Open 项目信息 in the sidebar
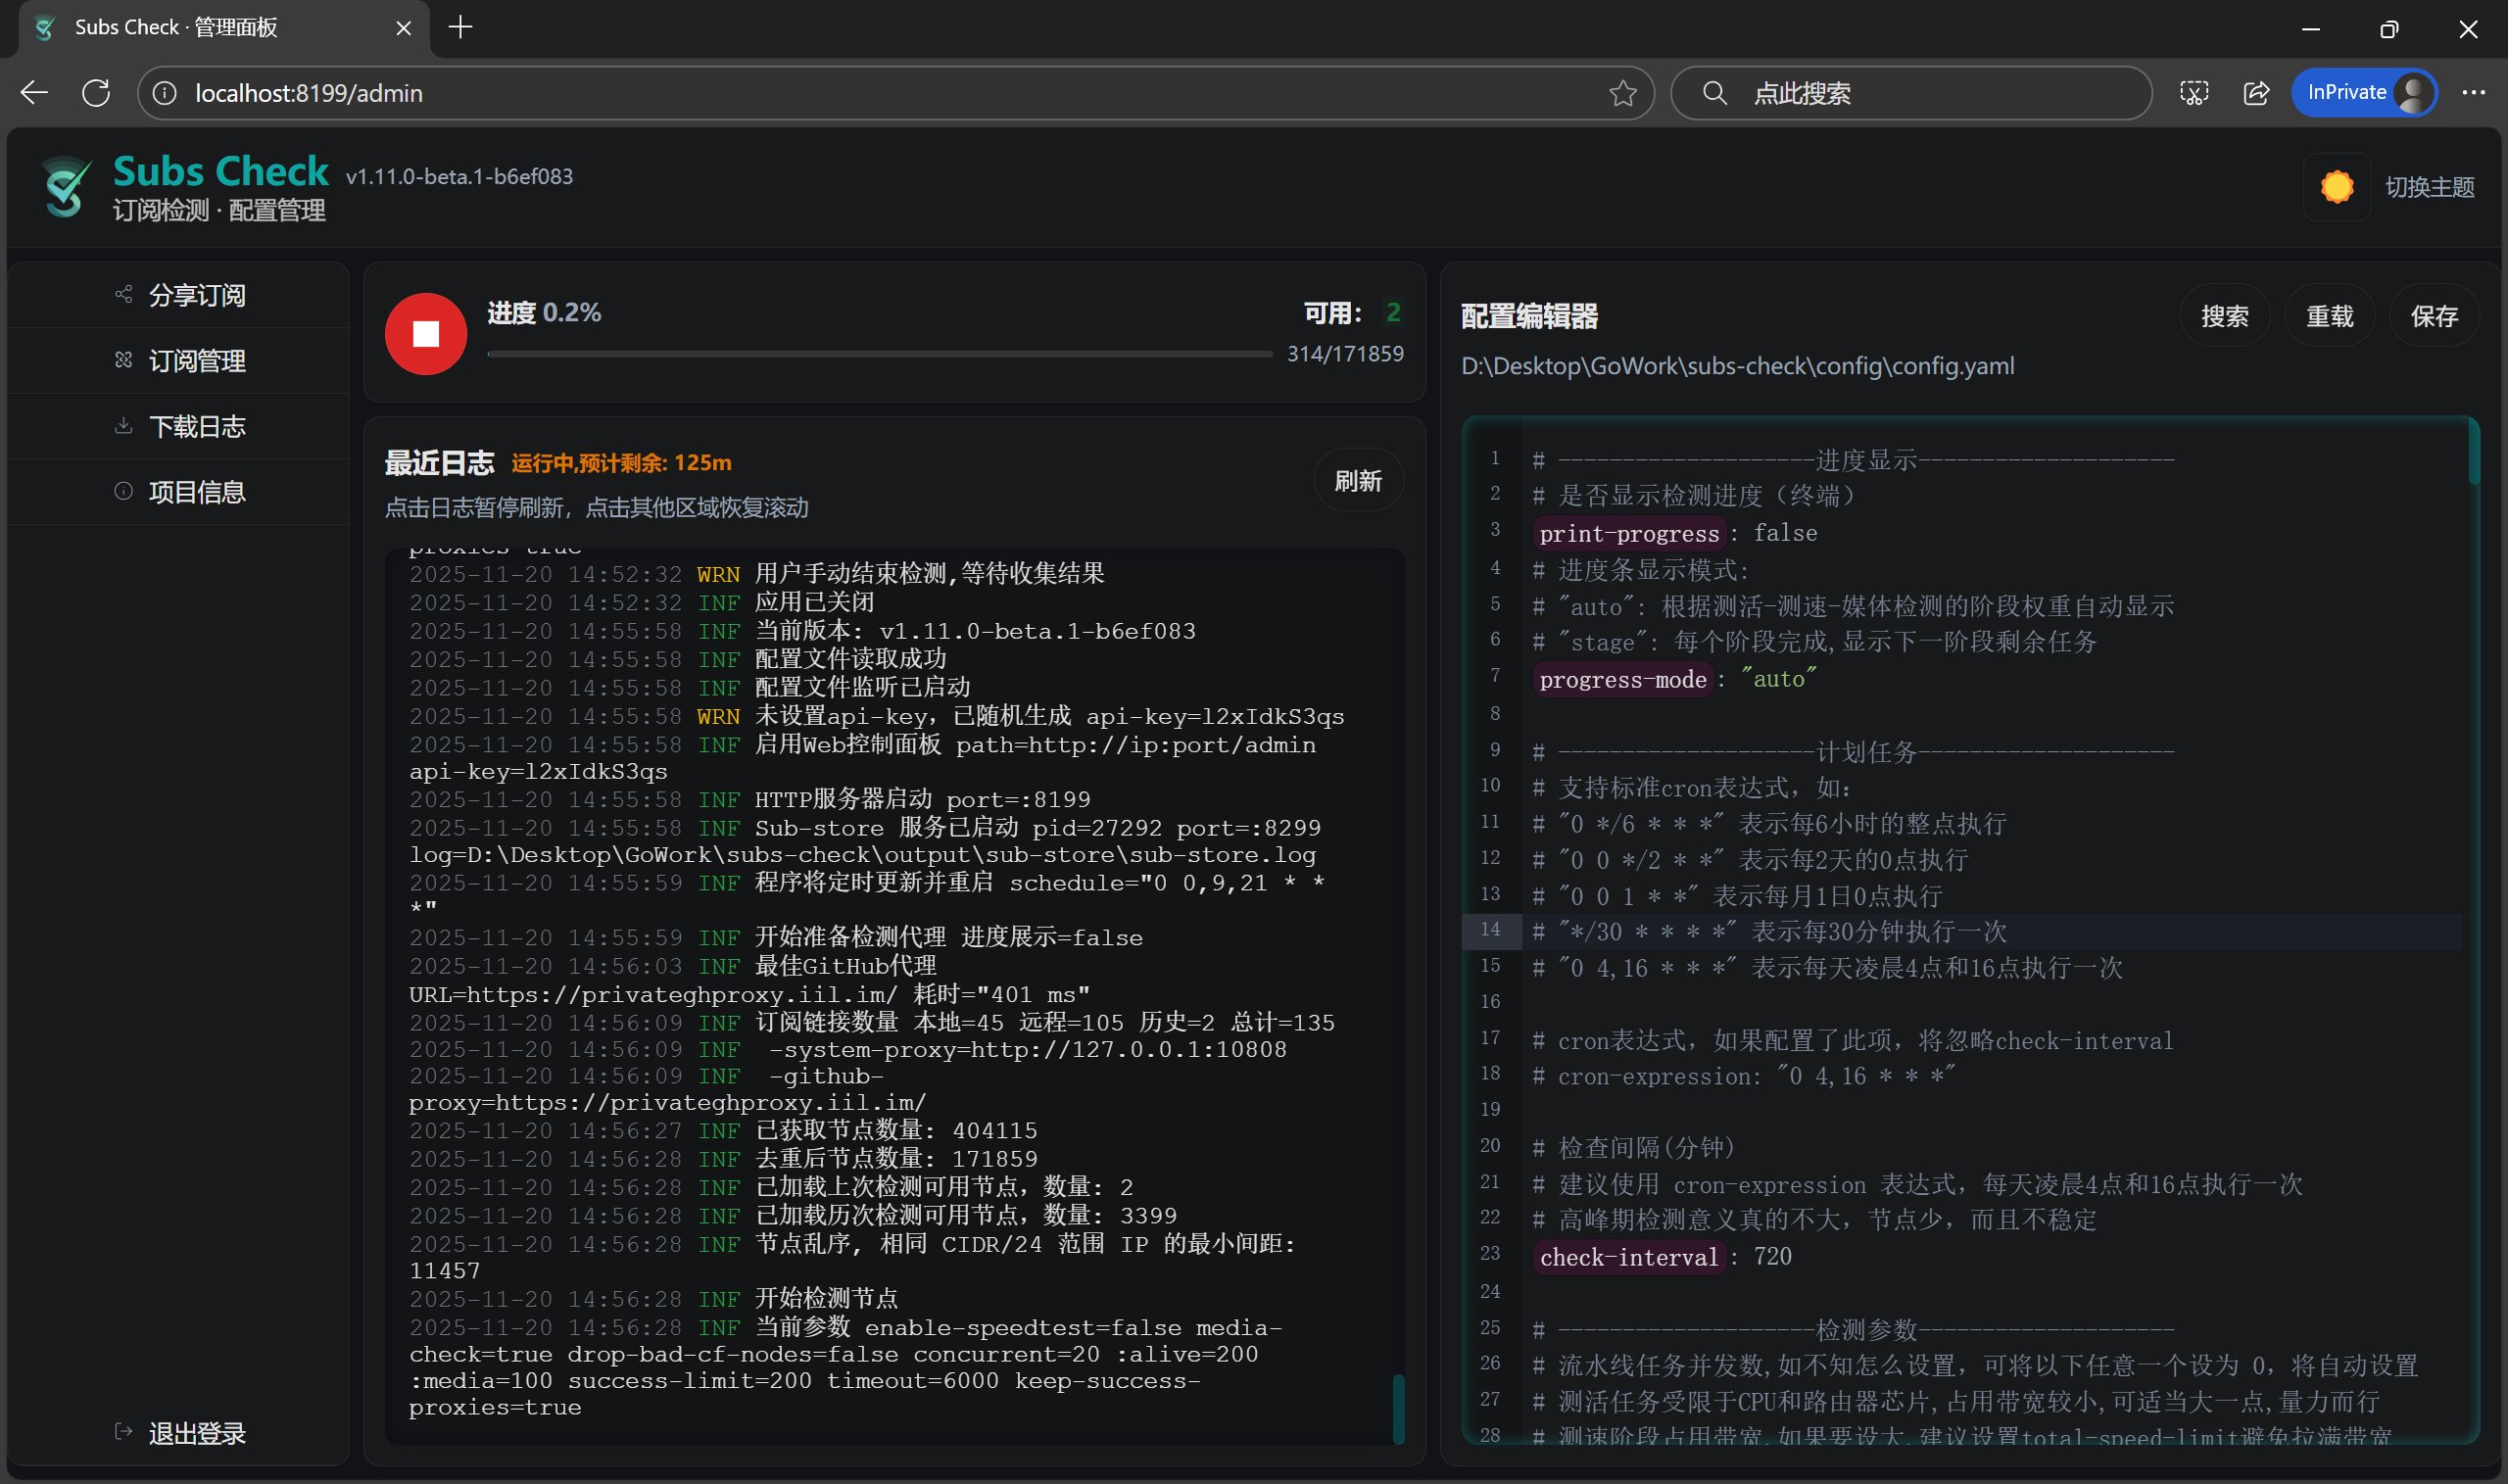2508x1484 pixels. pos(196,492)
